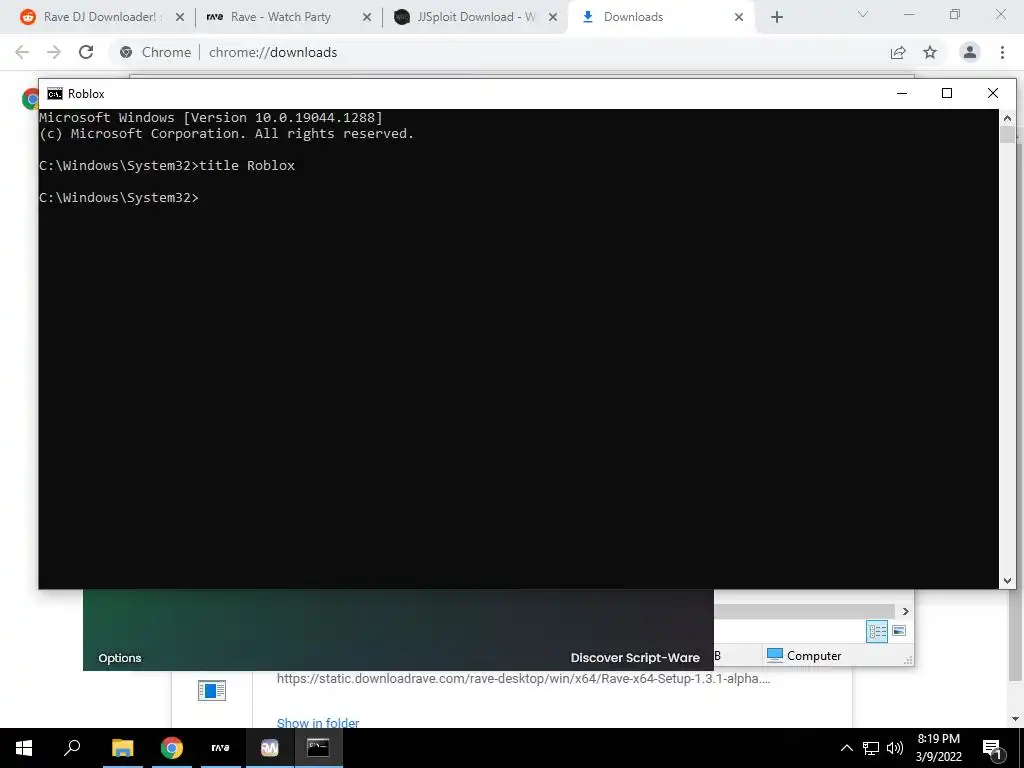Click the Roblox command prompt title icon

(x=55, y=93)
